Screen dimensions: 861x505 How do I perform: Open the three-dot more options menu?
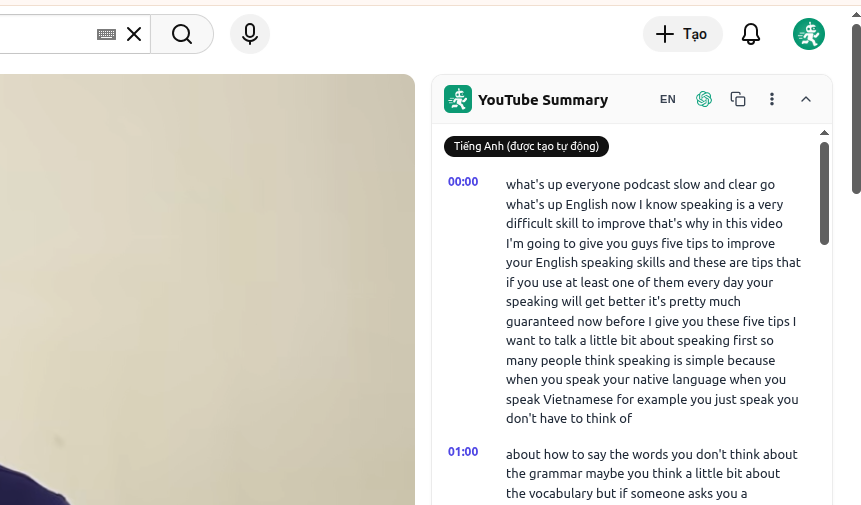pyautogui.click(x=772, y=99)
